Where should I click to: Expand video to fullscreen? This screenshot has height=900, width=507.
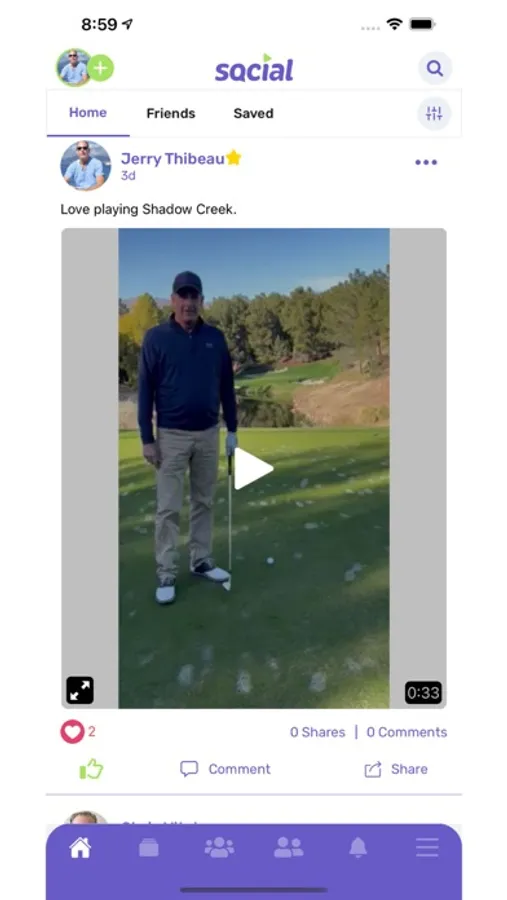80,690
